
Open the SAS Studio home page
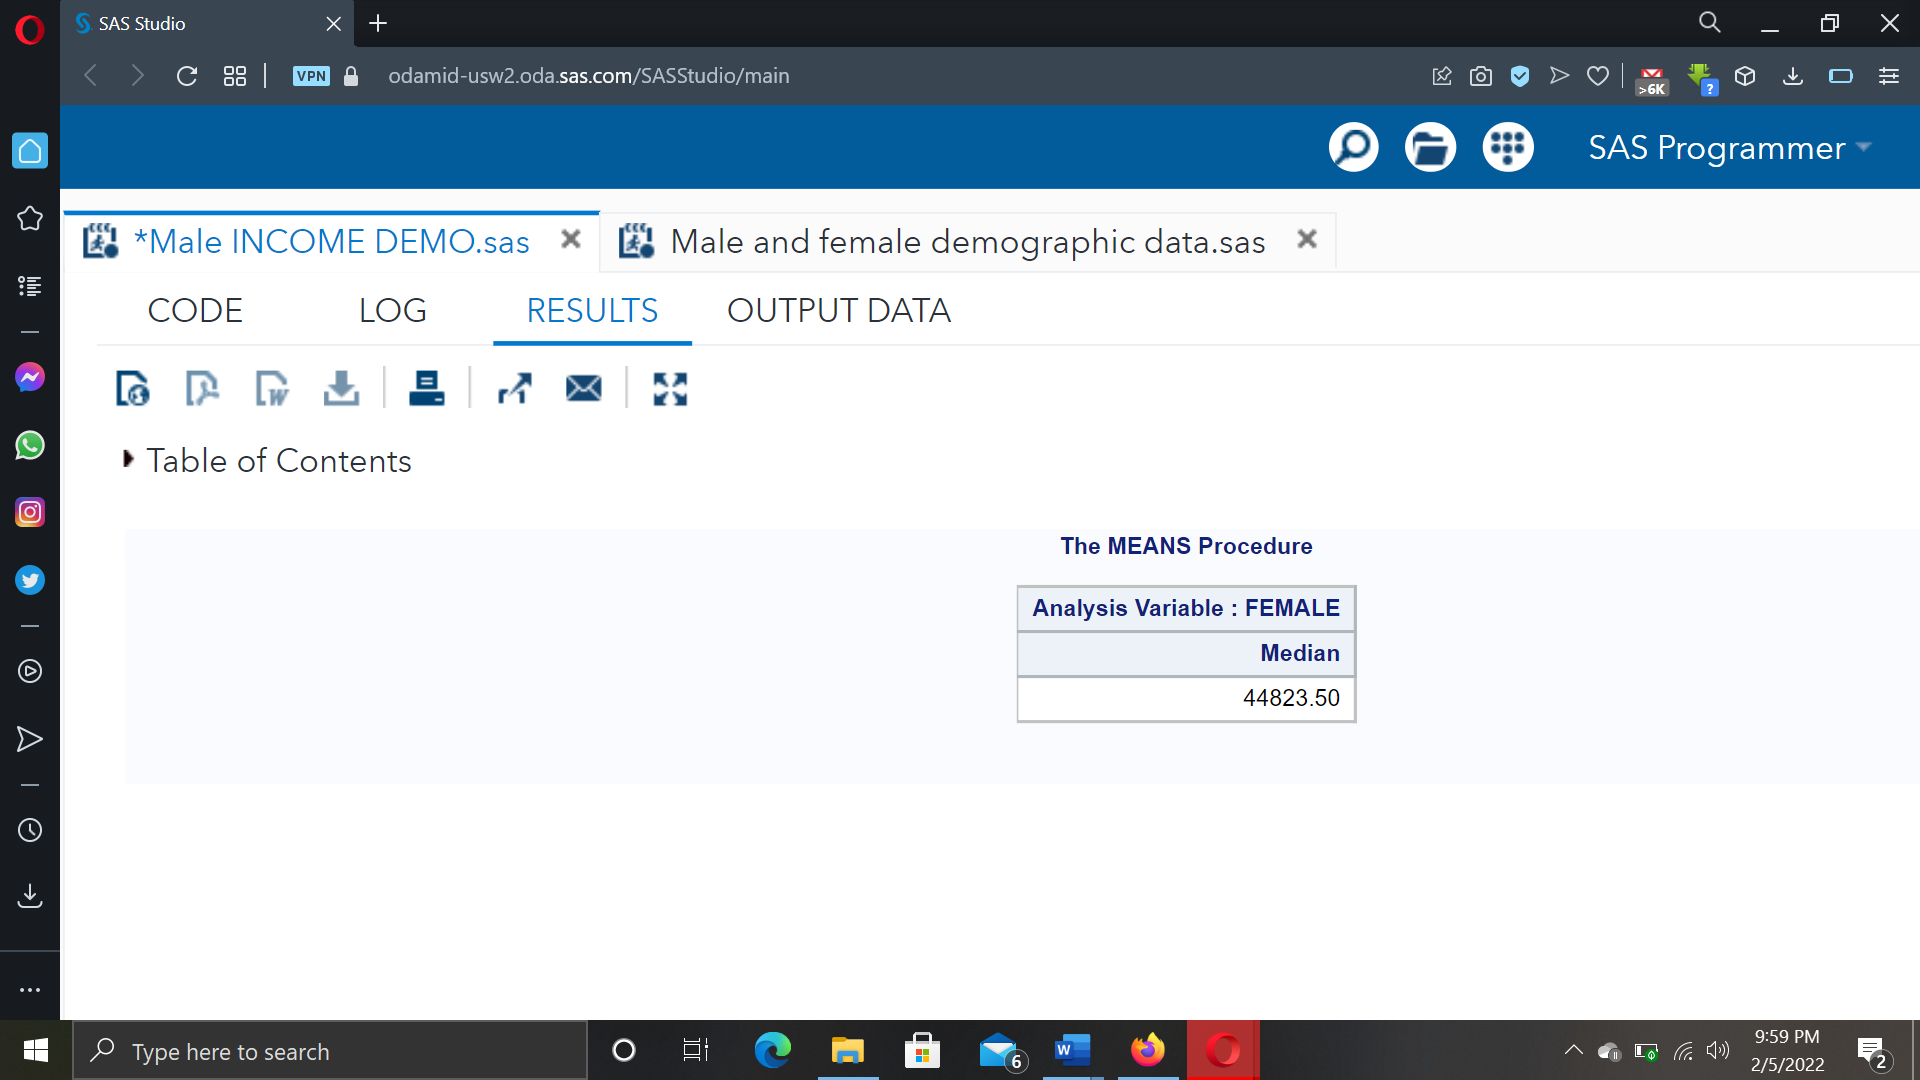point(30,151)
